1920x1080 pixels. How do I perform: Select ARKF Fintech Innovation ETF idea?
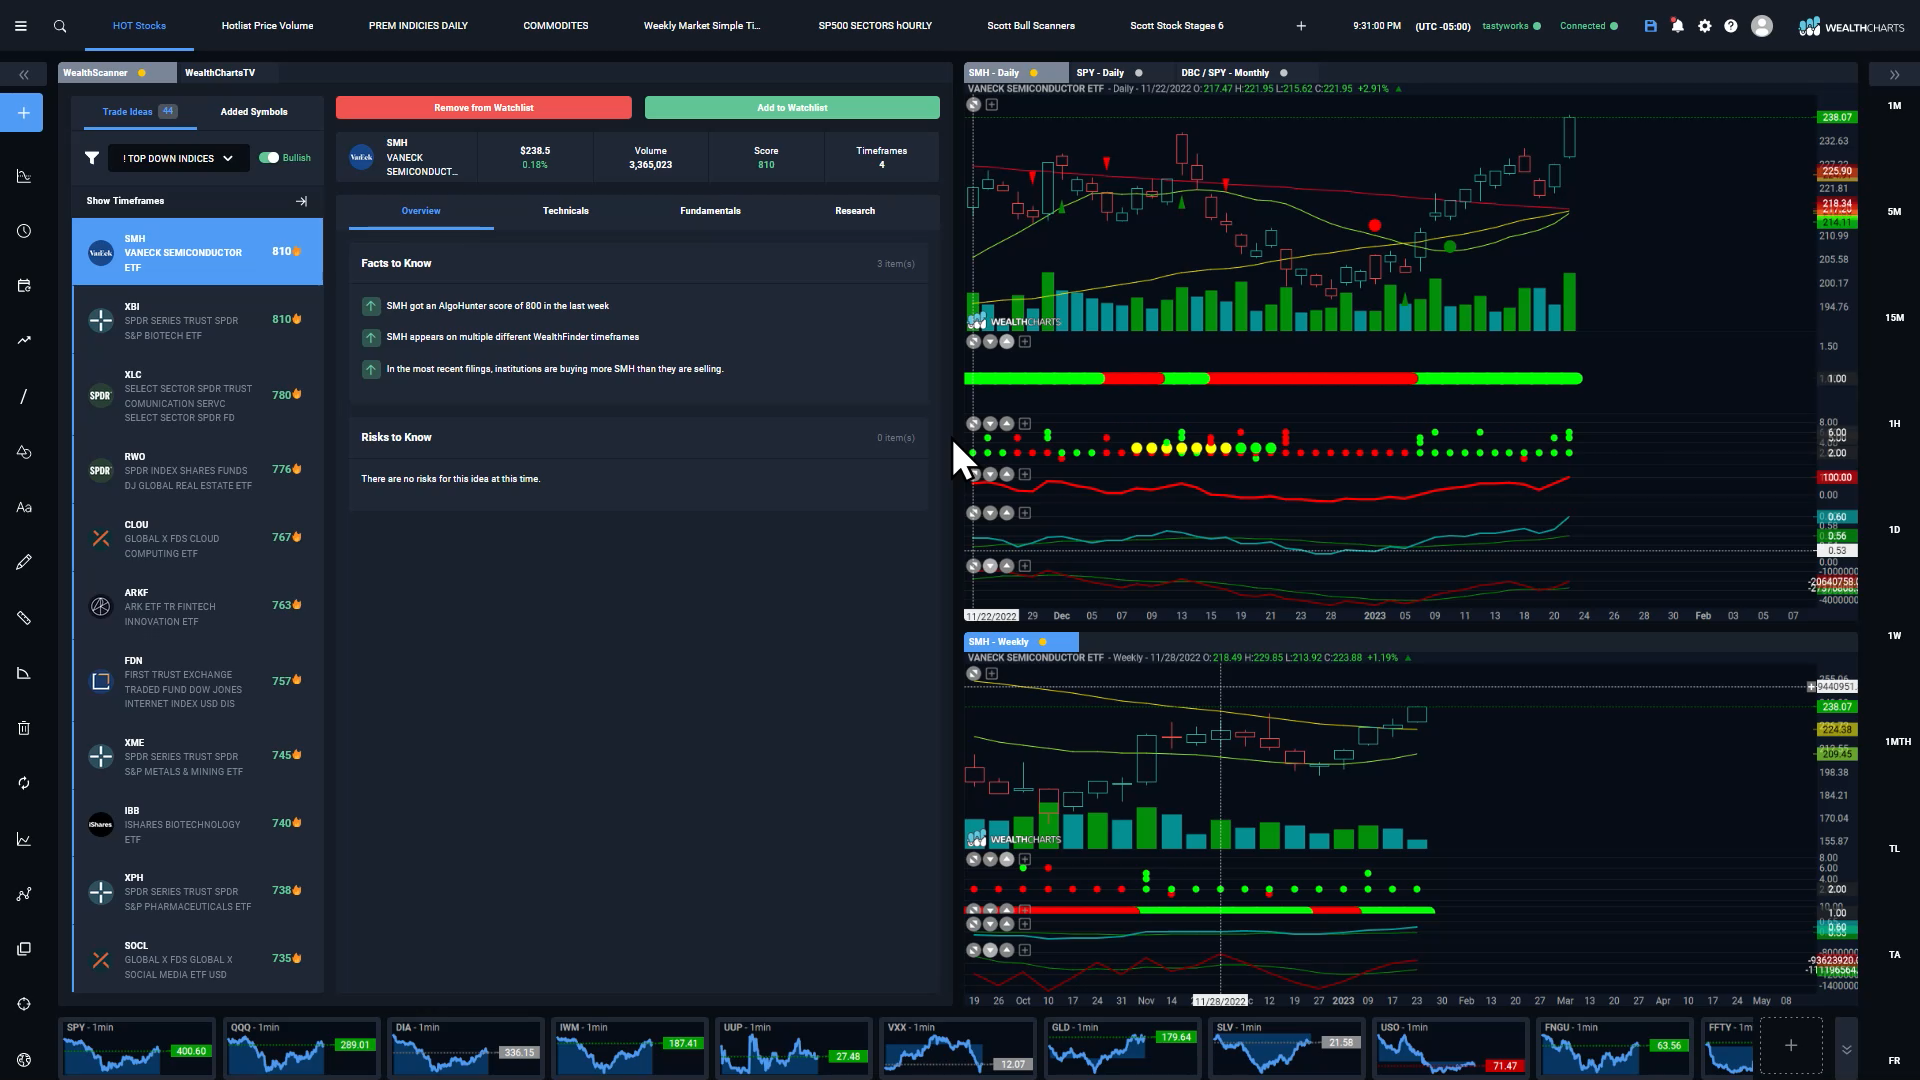[198, 607]
